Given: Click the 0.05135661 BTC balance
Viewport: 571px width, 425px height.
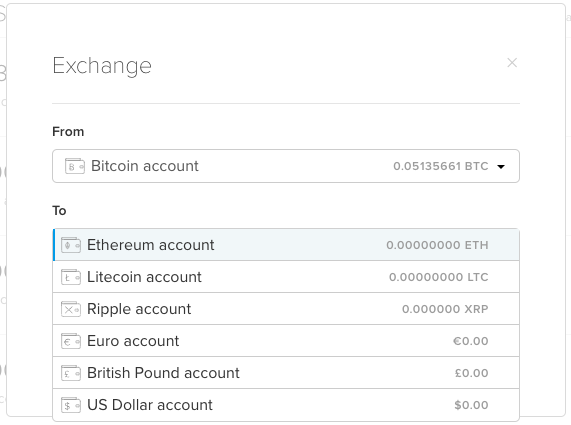Looking at the screenshot, I should coord(441,166).
